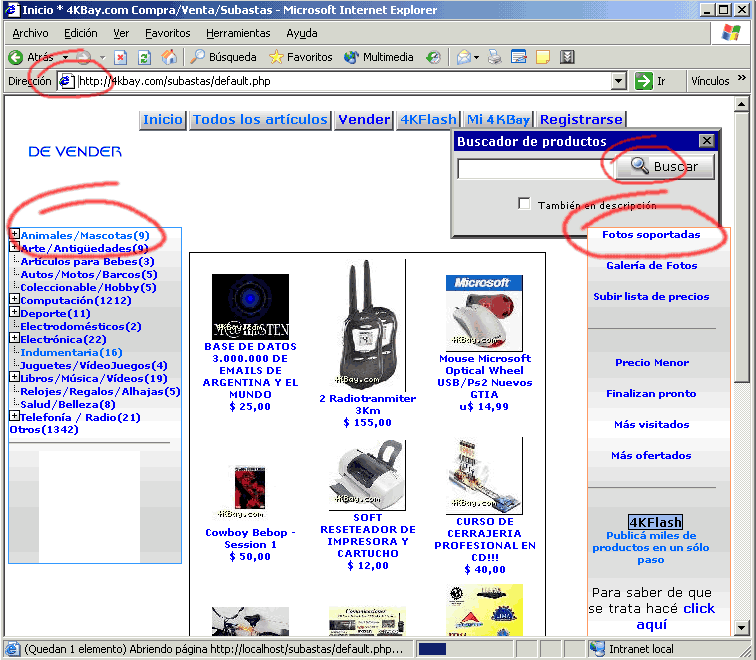Expand Arte/Antigüedades category
756x660 pixels.
[14, 247]
